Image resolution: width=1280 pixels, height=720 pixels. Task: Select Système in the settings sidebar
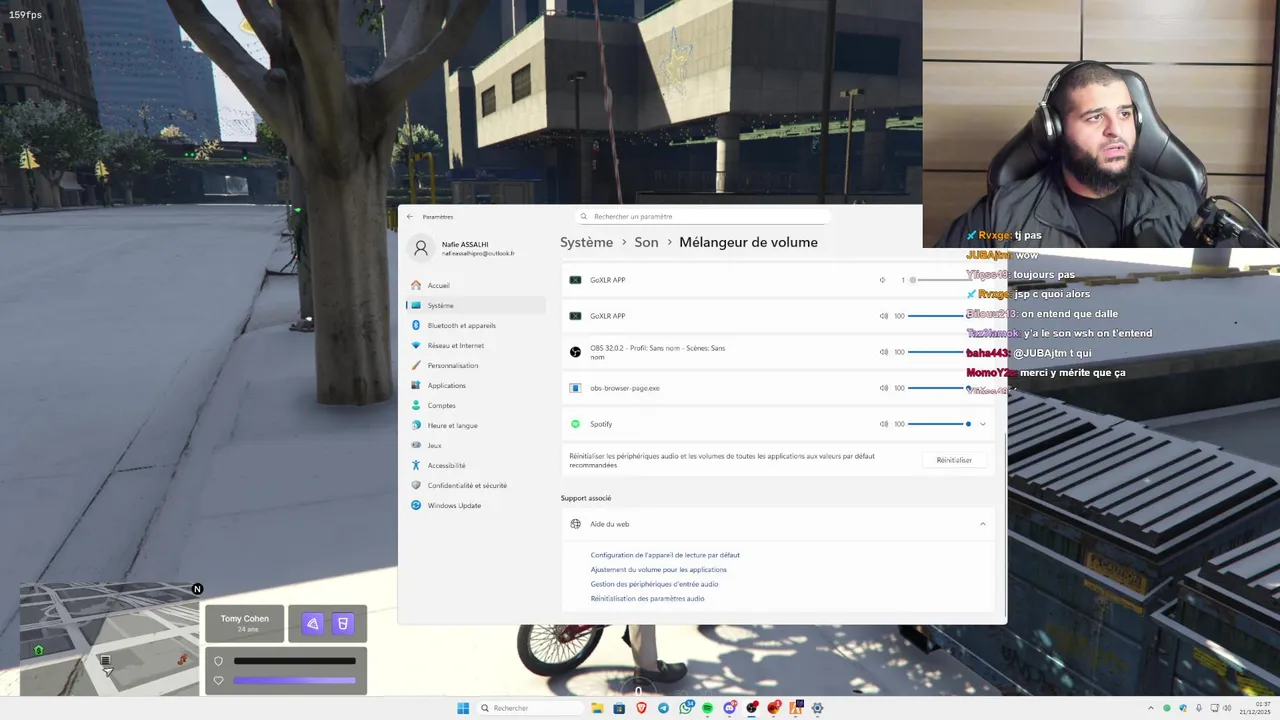click(476, 305)
